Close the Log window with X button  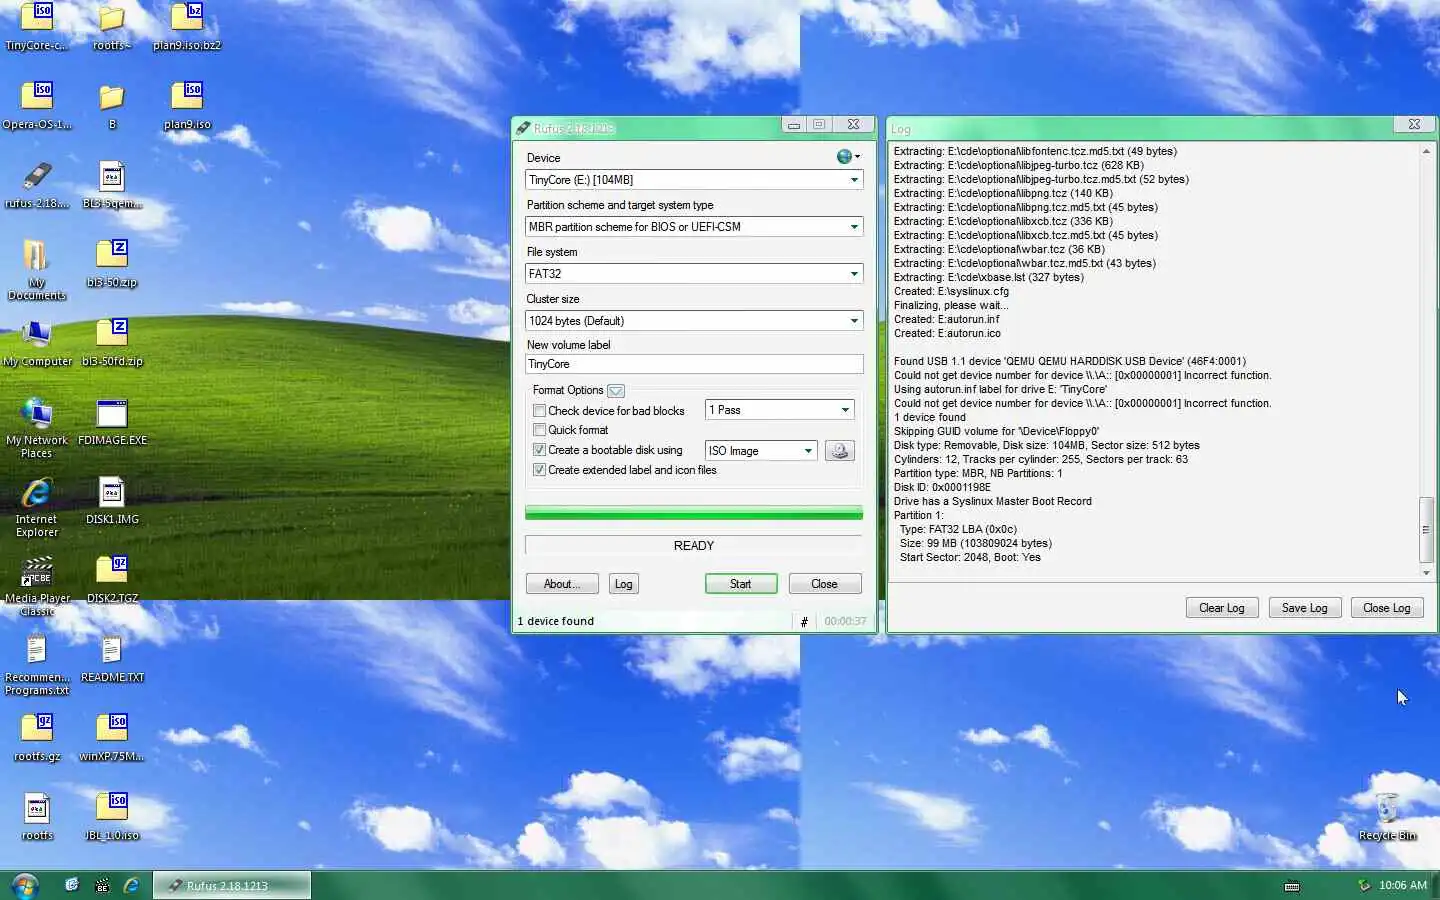[1414, 125]
